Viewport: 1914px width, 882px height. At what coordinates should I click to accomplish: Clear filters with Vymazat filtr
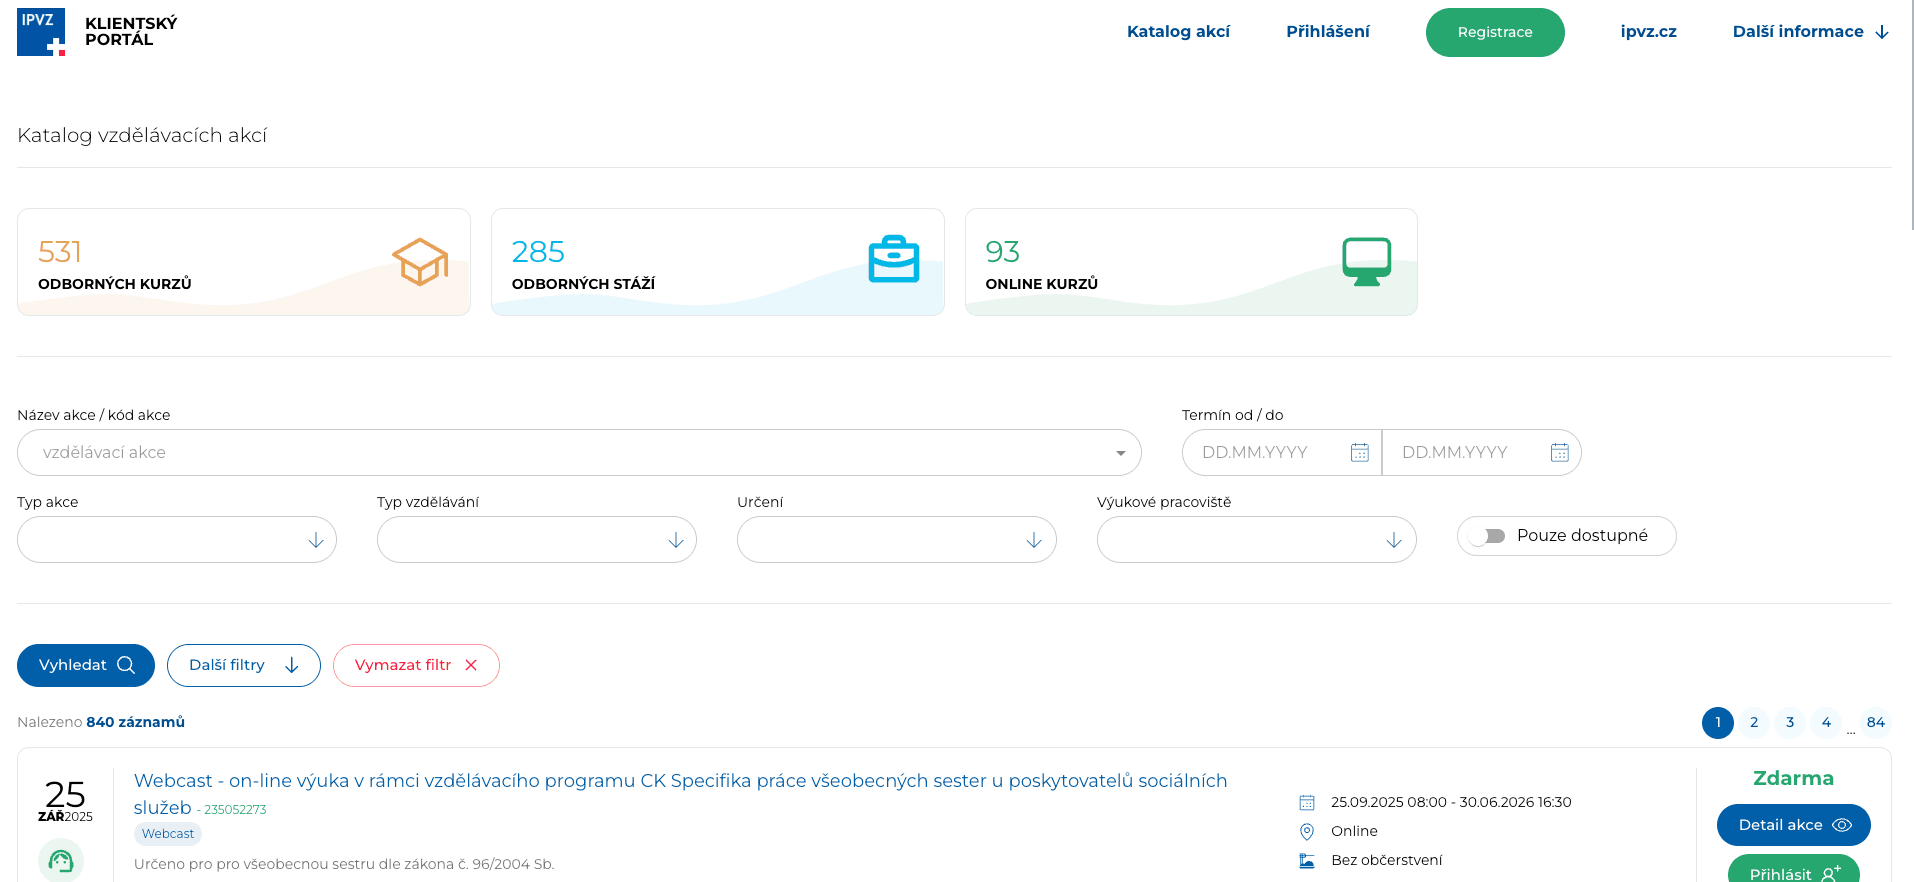[416, 665]
